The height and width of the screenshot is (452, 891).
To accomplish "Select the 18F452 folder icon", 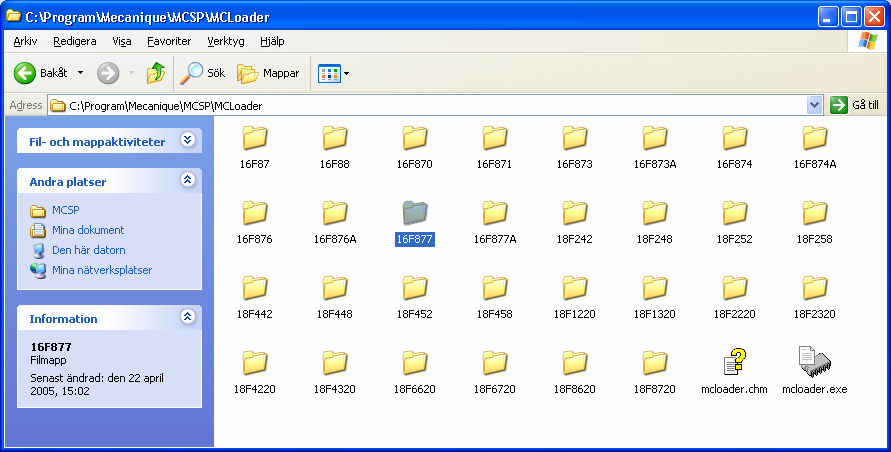I will [415, 288].
